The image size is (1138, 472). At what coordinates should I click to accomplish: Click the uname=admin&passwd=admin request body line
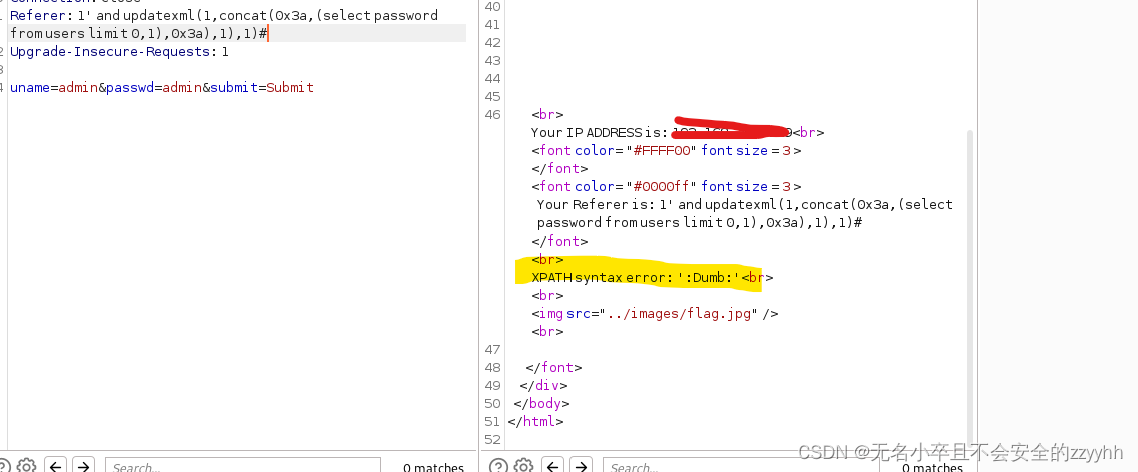[x=162, y=87]
